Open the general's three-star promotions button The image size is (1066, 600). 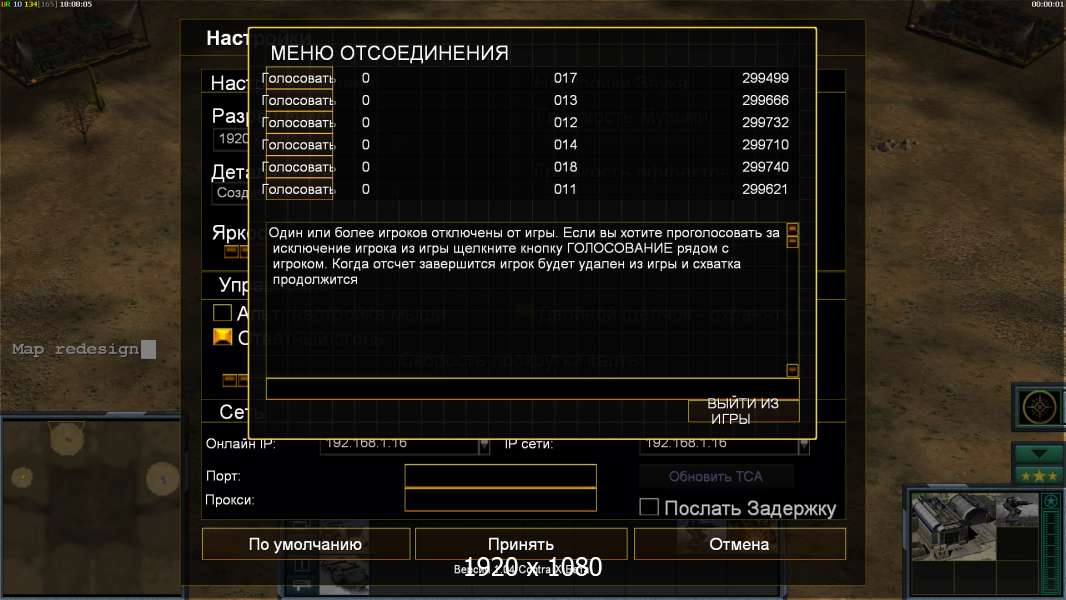[x=1039, y=476]
